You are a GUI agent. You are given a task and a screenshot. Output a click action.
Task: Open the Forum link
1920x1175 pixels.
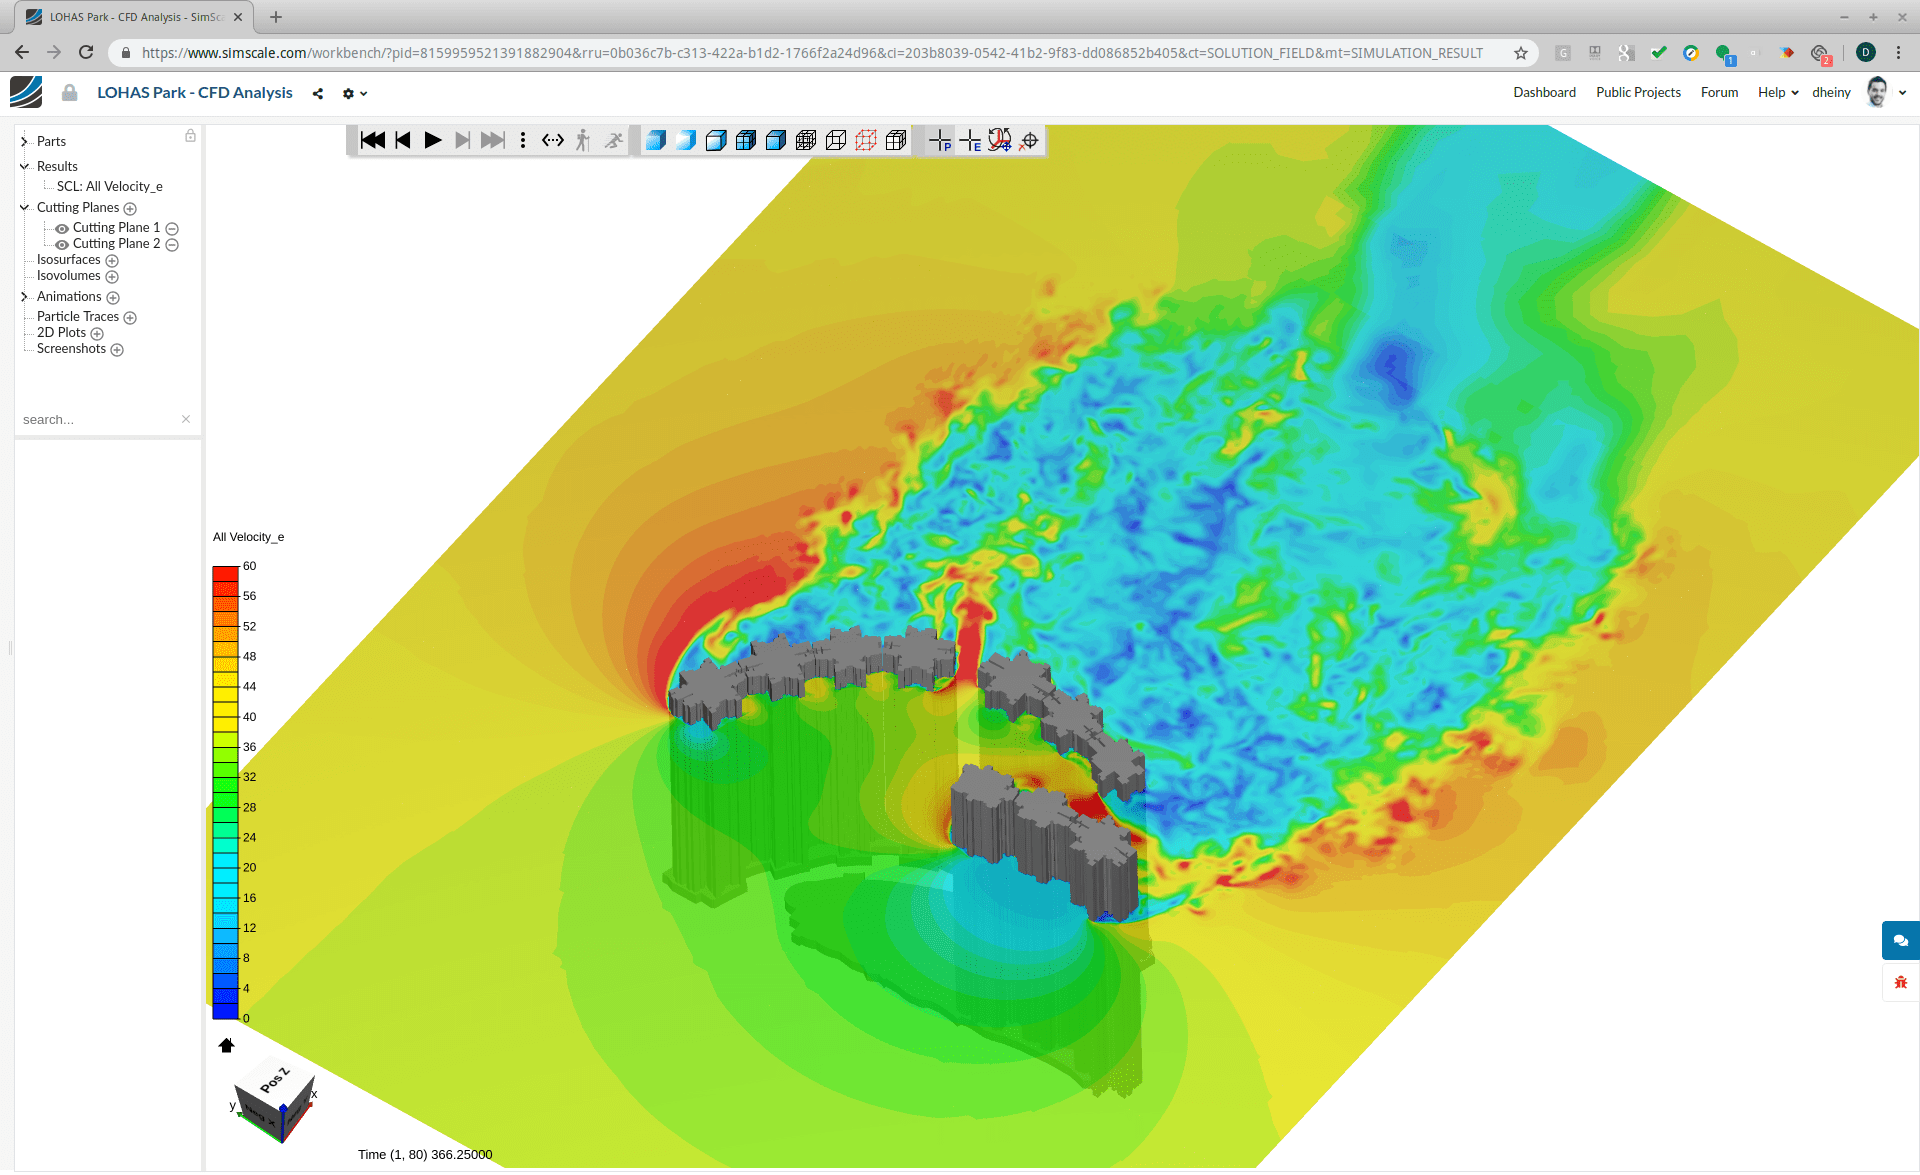coord(1719,92)
